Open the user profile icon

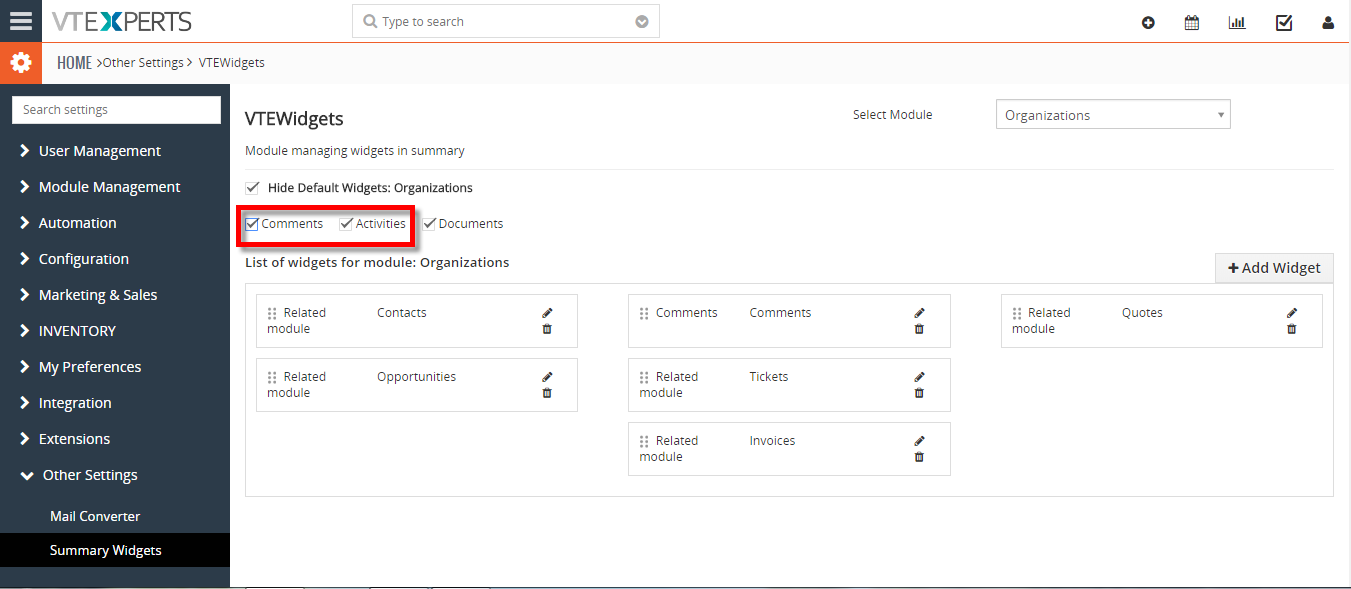[x=1328, y=23]
